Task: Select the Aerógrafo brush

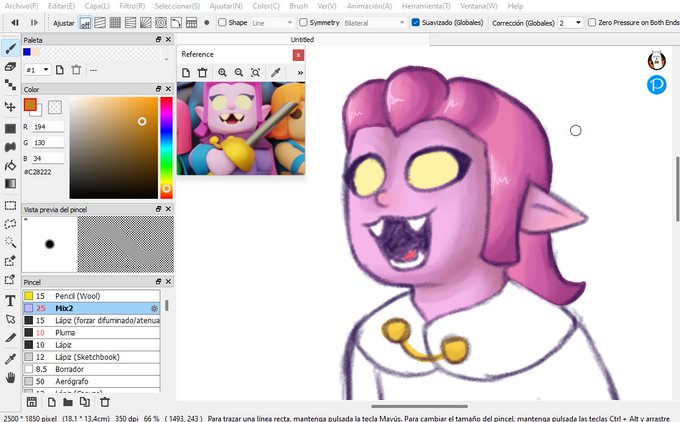Action: coord(92,381)
